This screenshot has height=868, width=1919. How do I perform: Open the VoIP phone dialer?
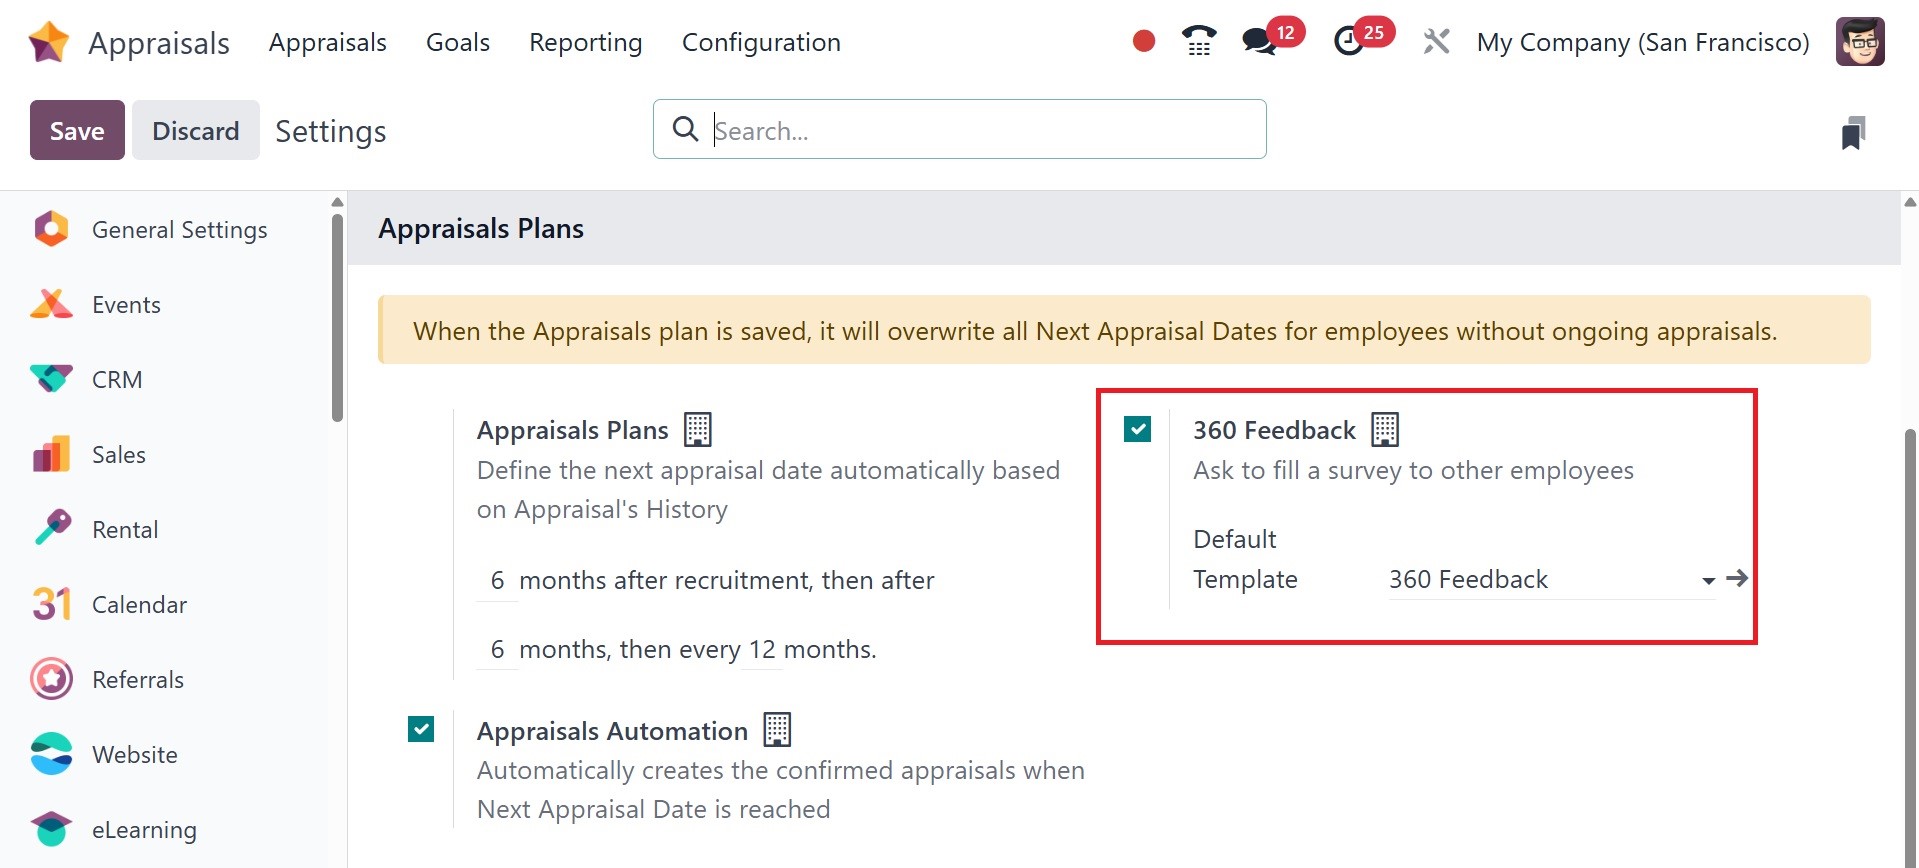point(1198,42)
